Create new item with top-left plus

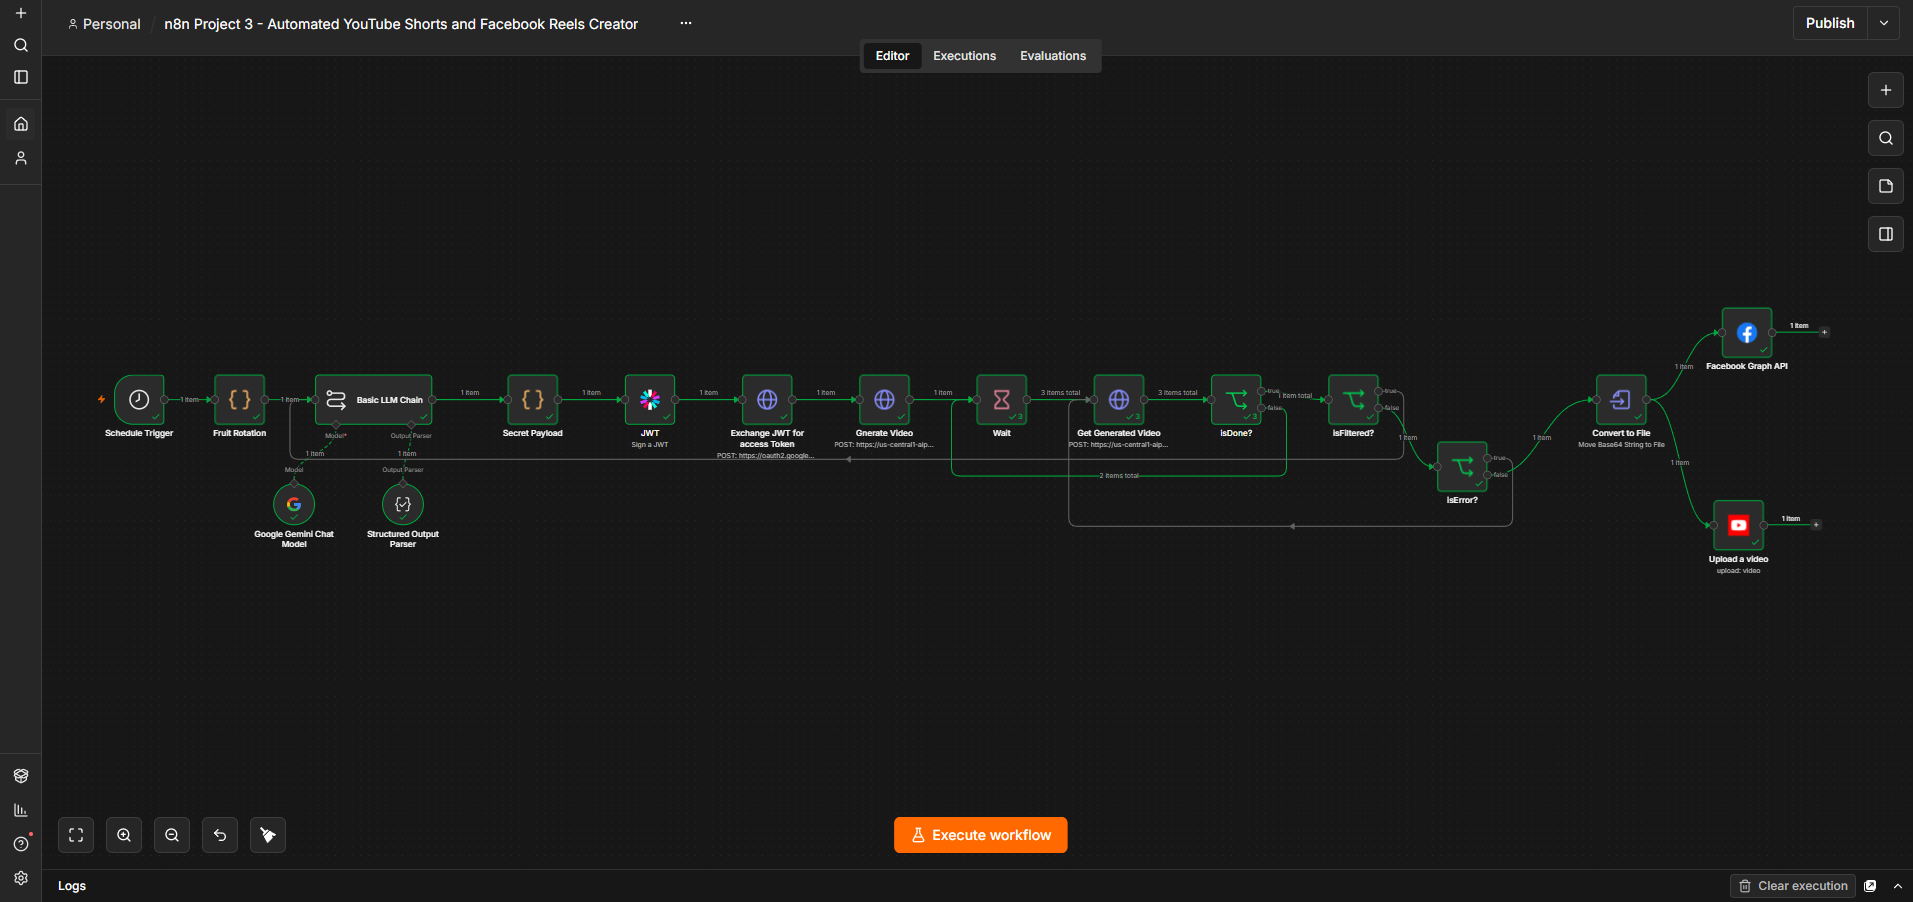(21, 13)
